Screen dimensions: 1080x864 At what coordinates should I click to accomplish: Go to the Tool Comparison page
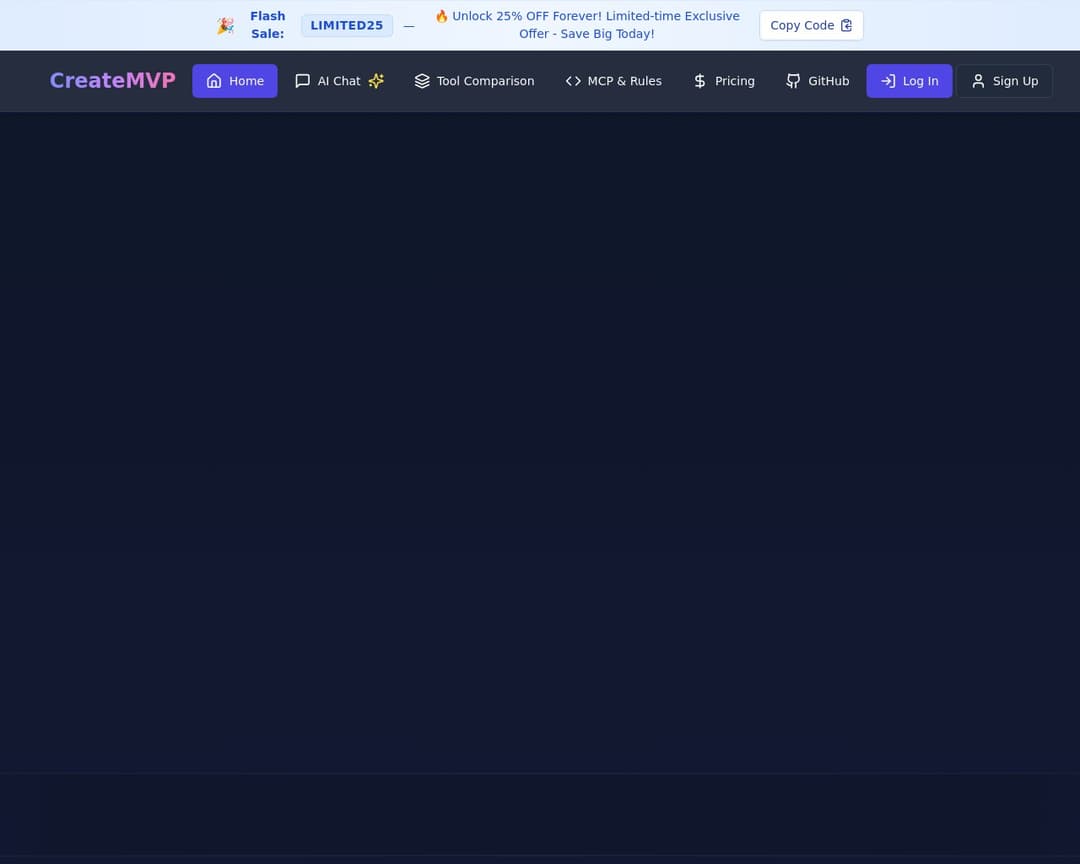[x=485, y=81]
